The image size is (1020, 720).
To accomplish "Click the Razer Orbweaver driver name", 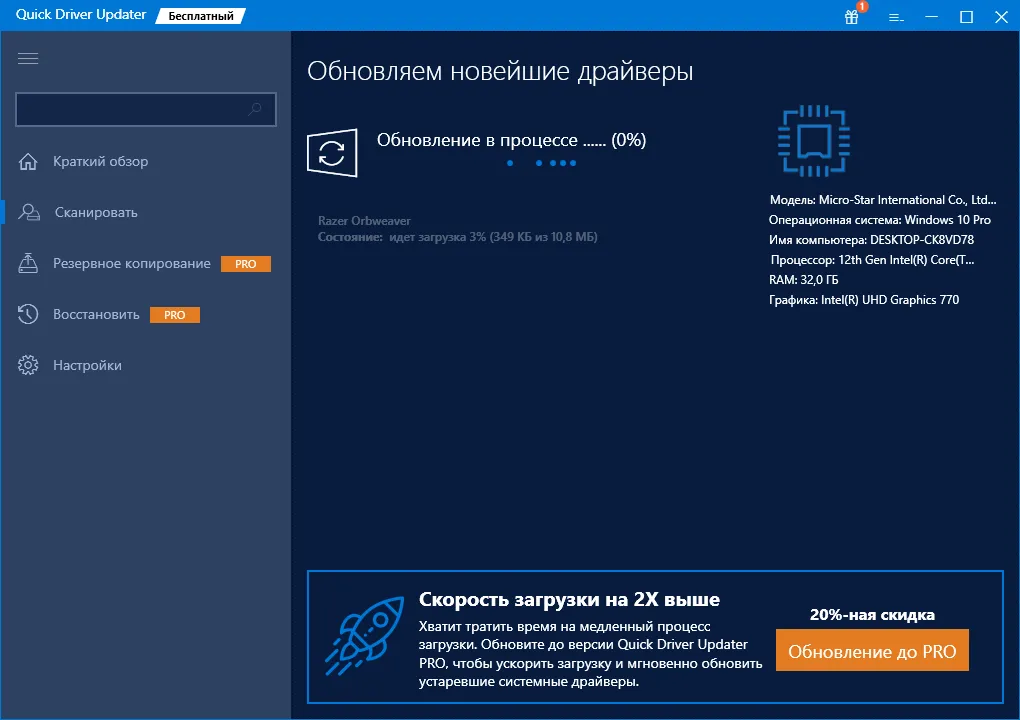I will (364, 220).
